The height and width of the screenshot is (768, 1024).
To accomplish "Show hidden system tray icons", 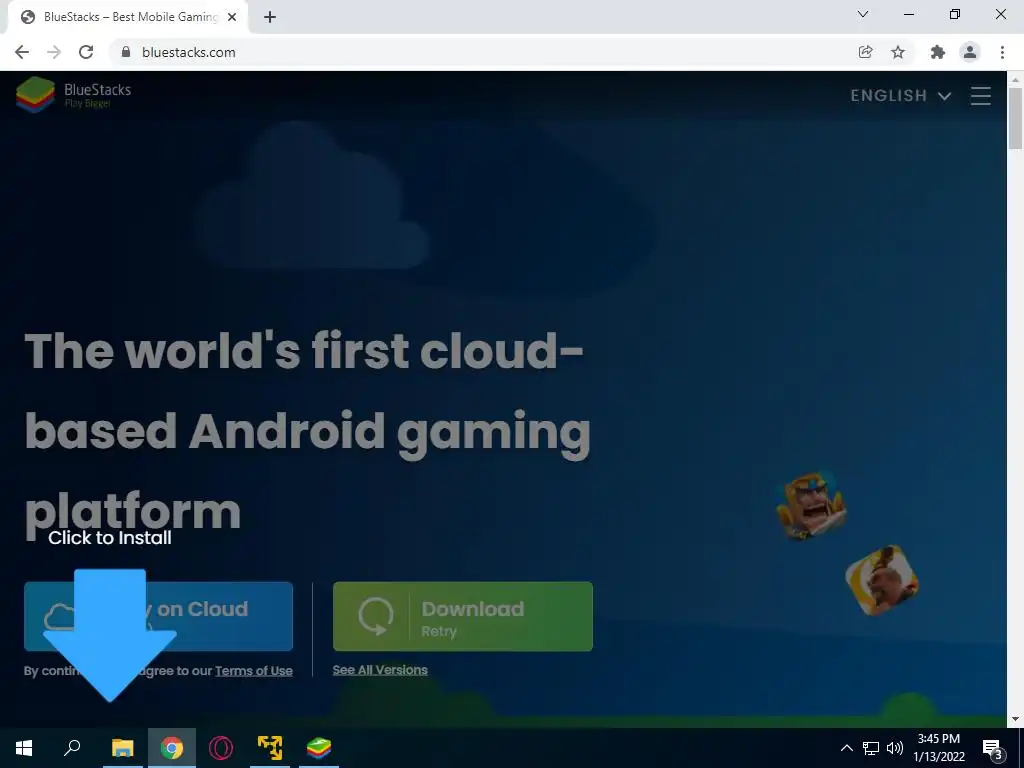I will 846,748.
